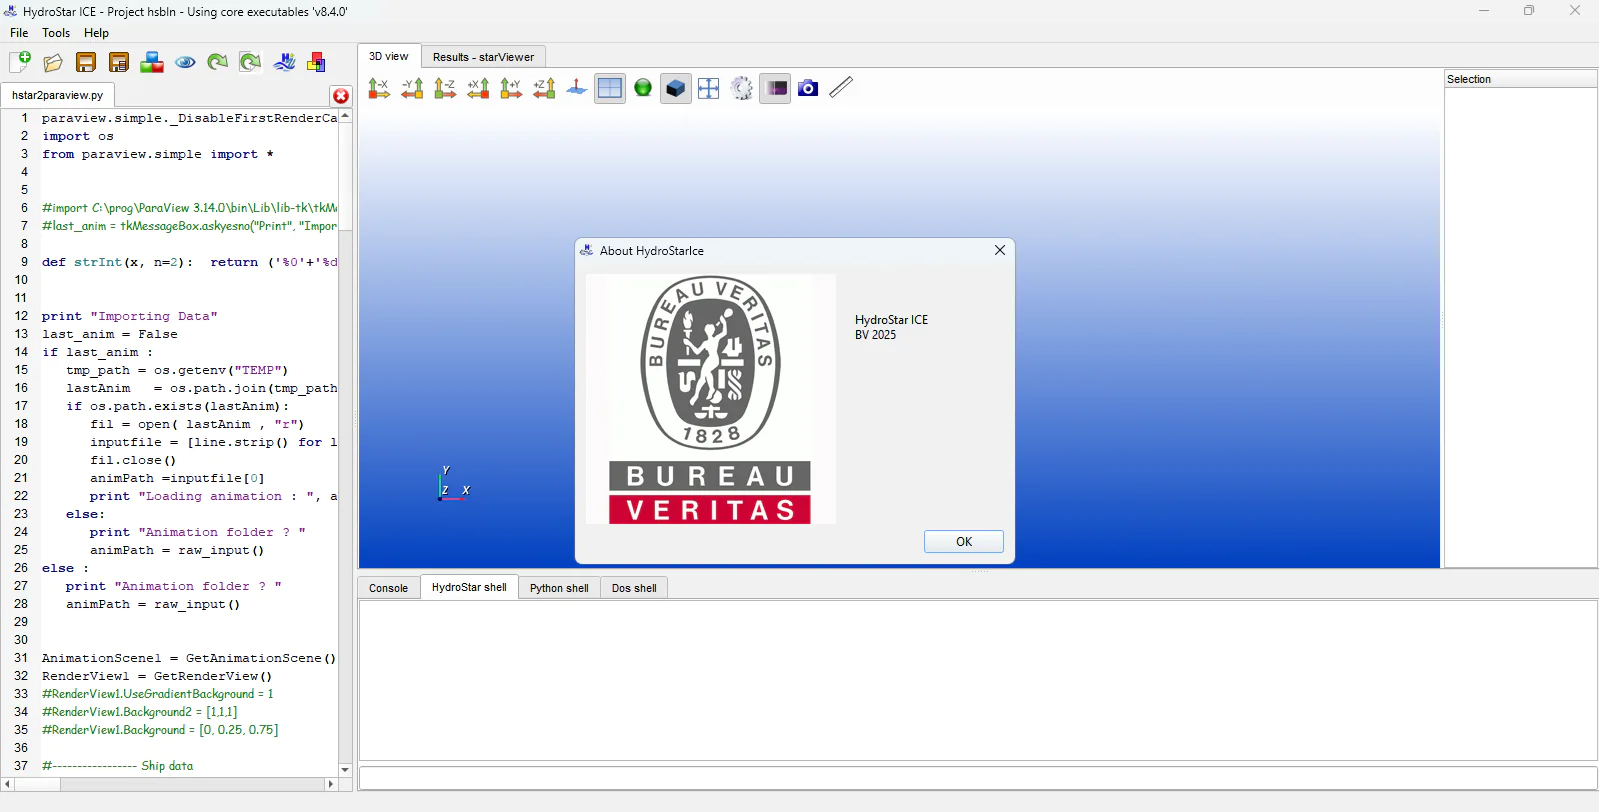The height and width of the screenshot is (812, 1599).
Task: Click the code line "RenderView1 = GetRenderView()"
Action: (x=157, y=676)
